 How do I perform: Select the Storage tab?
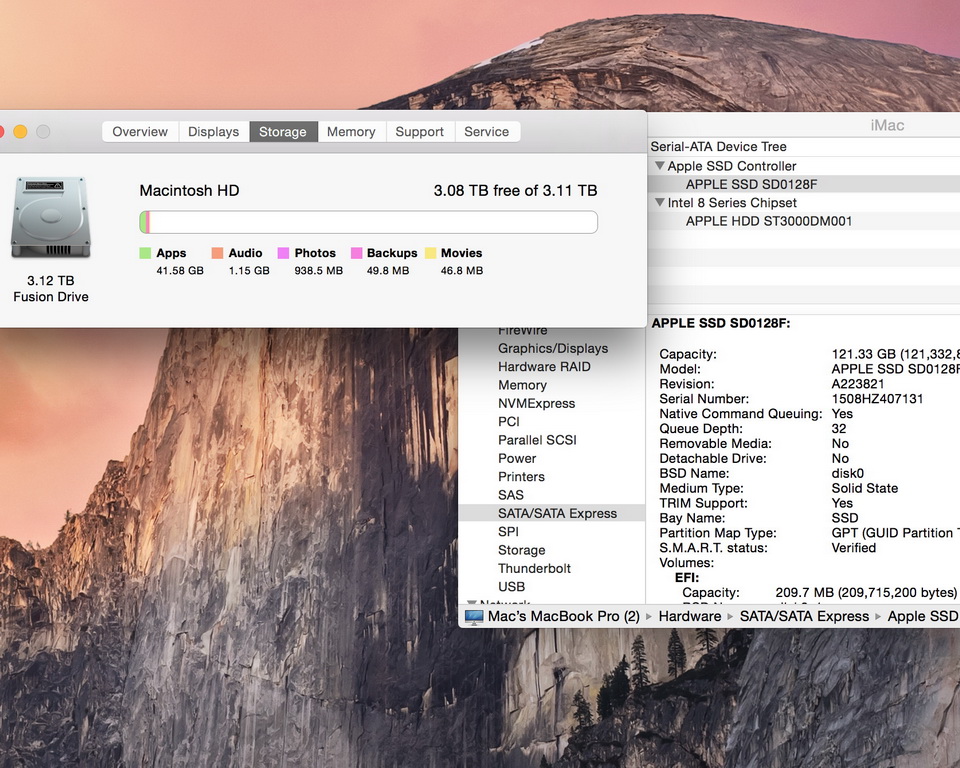(283, 132)
